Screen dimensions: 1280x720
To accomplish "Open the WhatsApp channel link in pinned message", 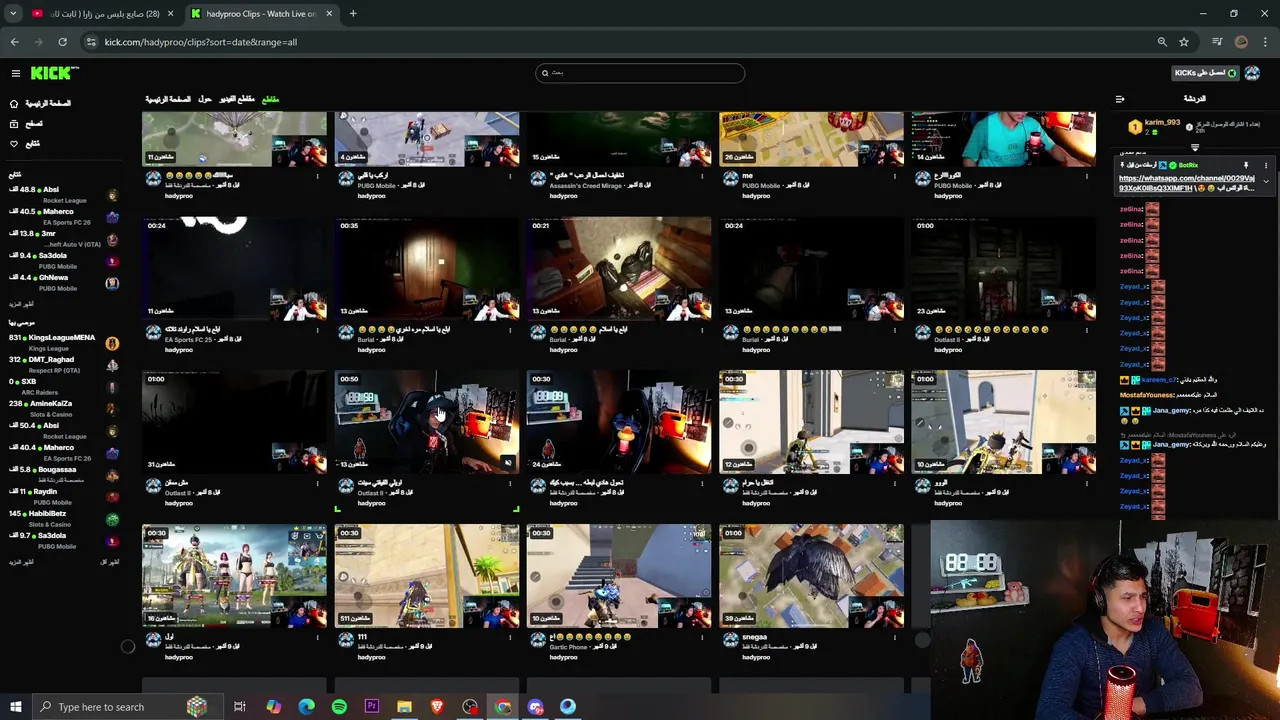I will coord(1186,183).
